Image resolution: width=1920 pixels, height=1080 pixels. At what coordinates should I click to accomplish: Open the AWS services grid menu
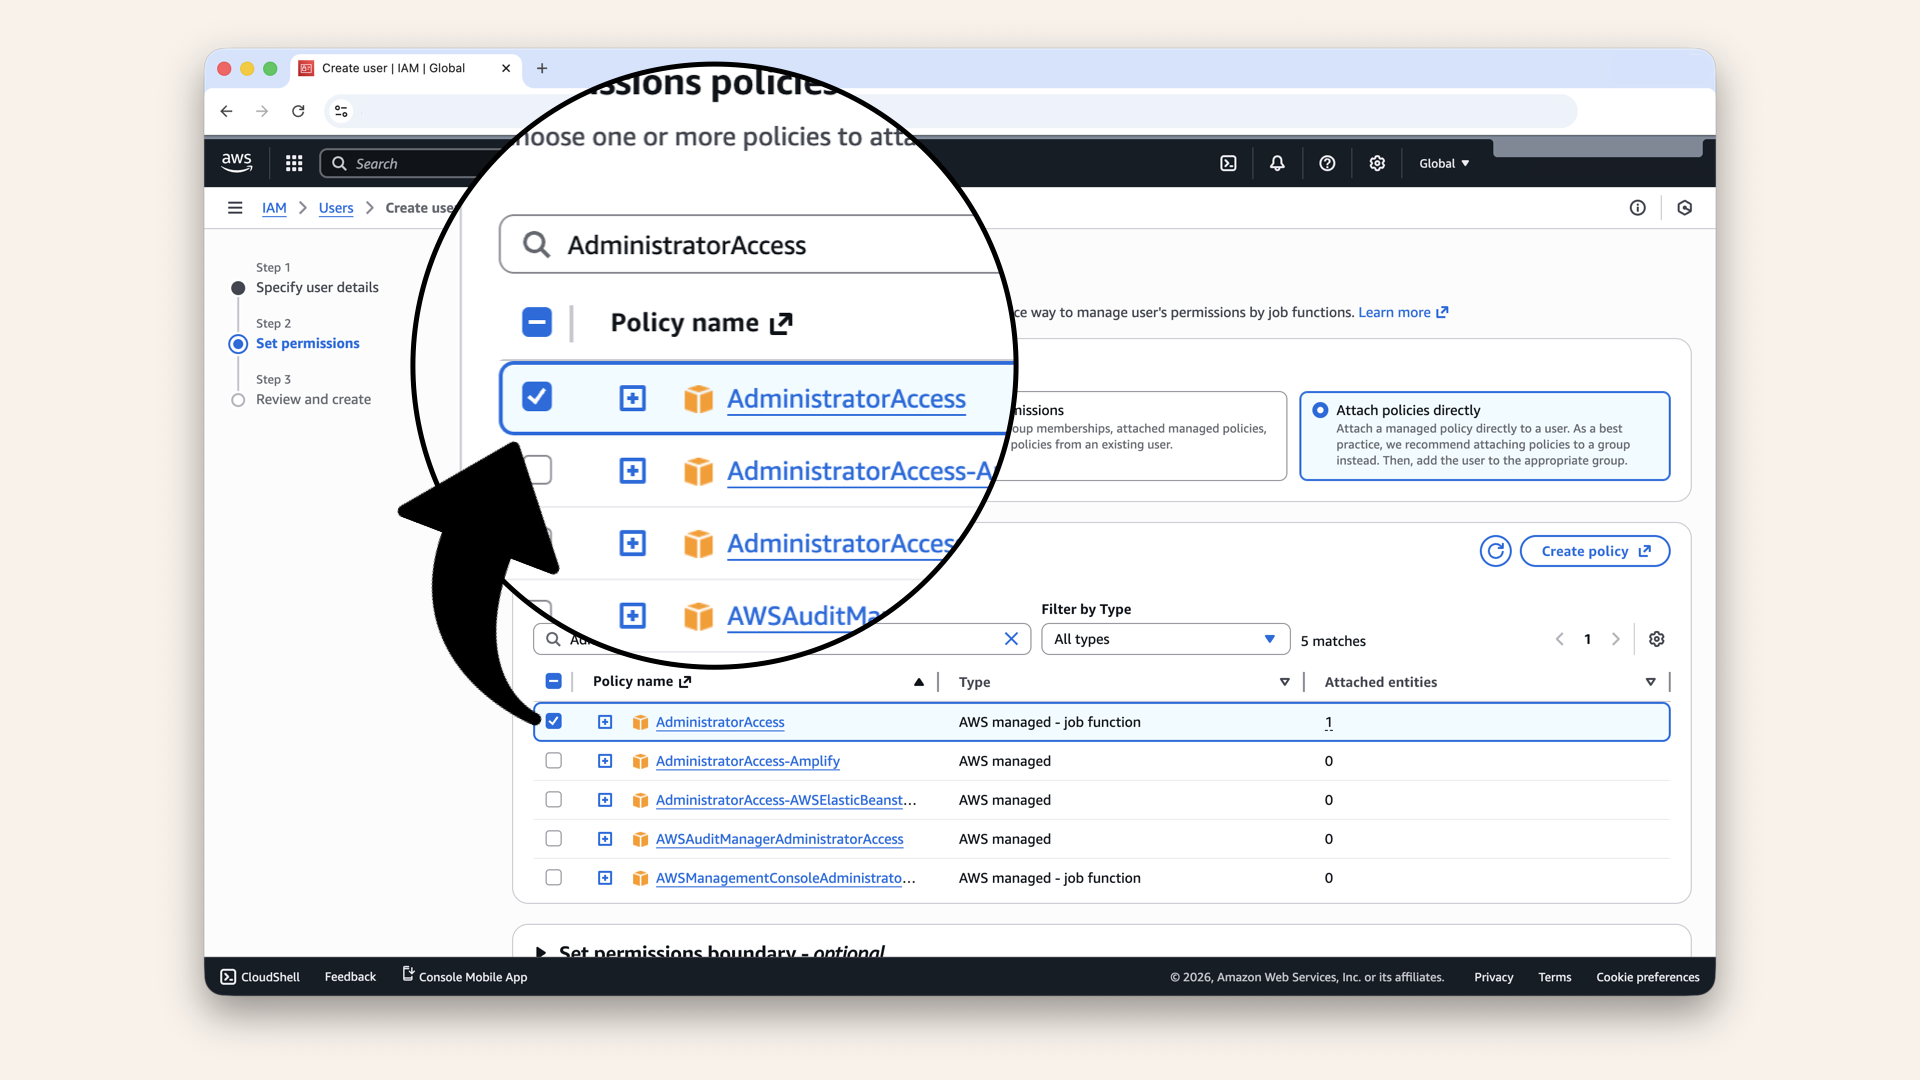[294, 163]
